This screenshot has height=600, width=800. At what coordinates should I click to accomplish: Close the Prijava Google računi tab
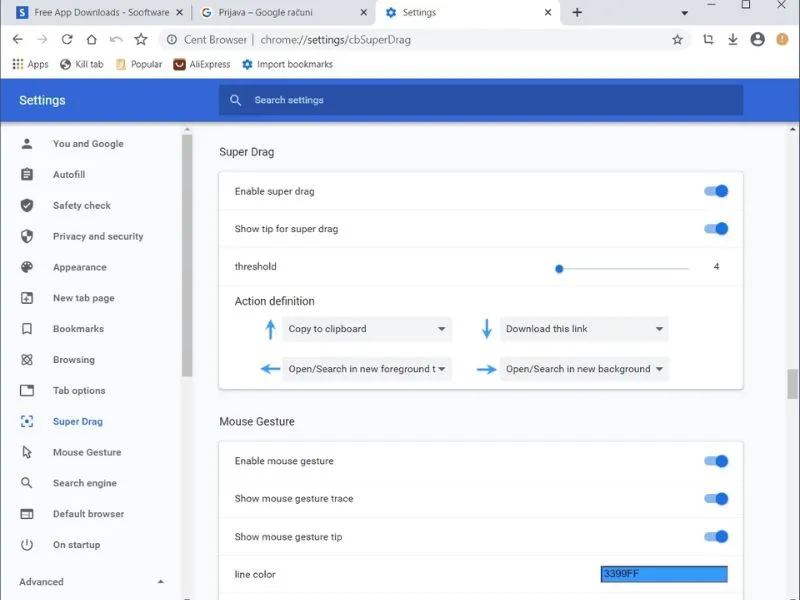(x=364, y=12)
